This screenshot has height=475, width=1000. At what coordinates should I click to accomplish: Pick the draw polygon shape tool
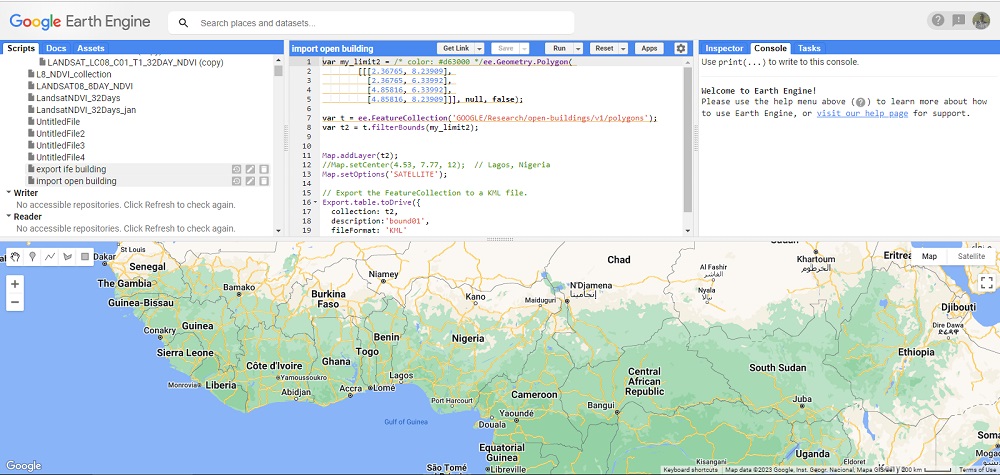(67, 257)
